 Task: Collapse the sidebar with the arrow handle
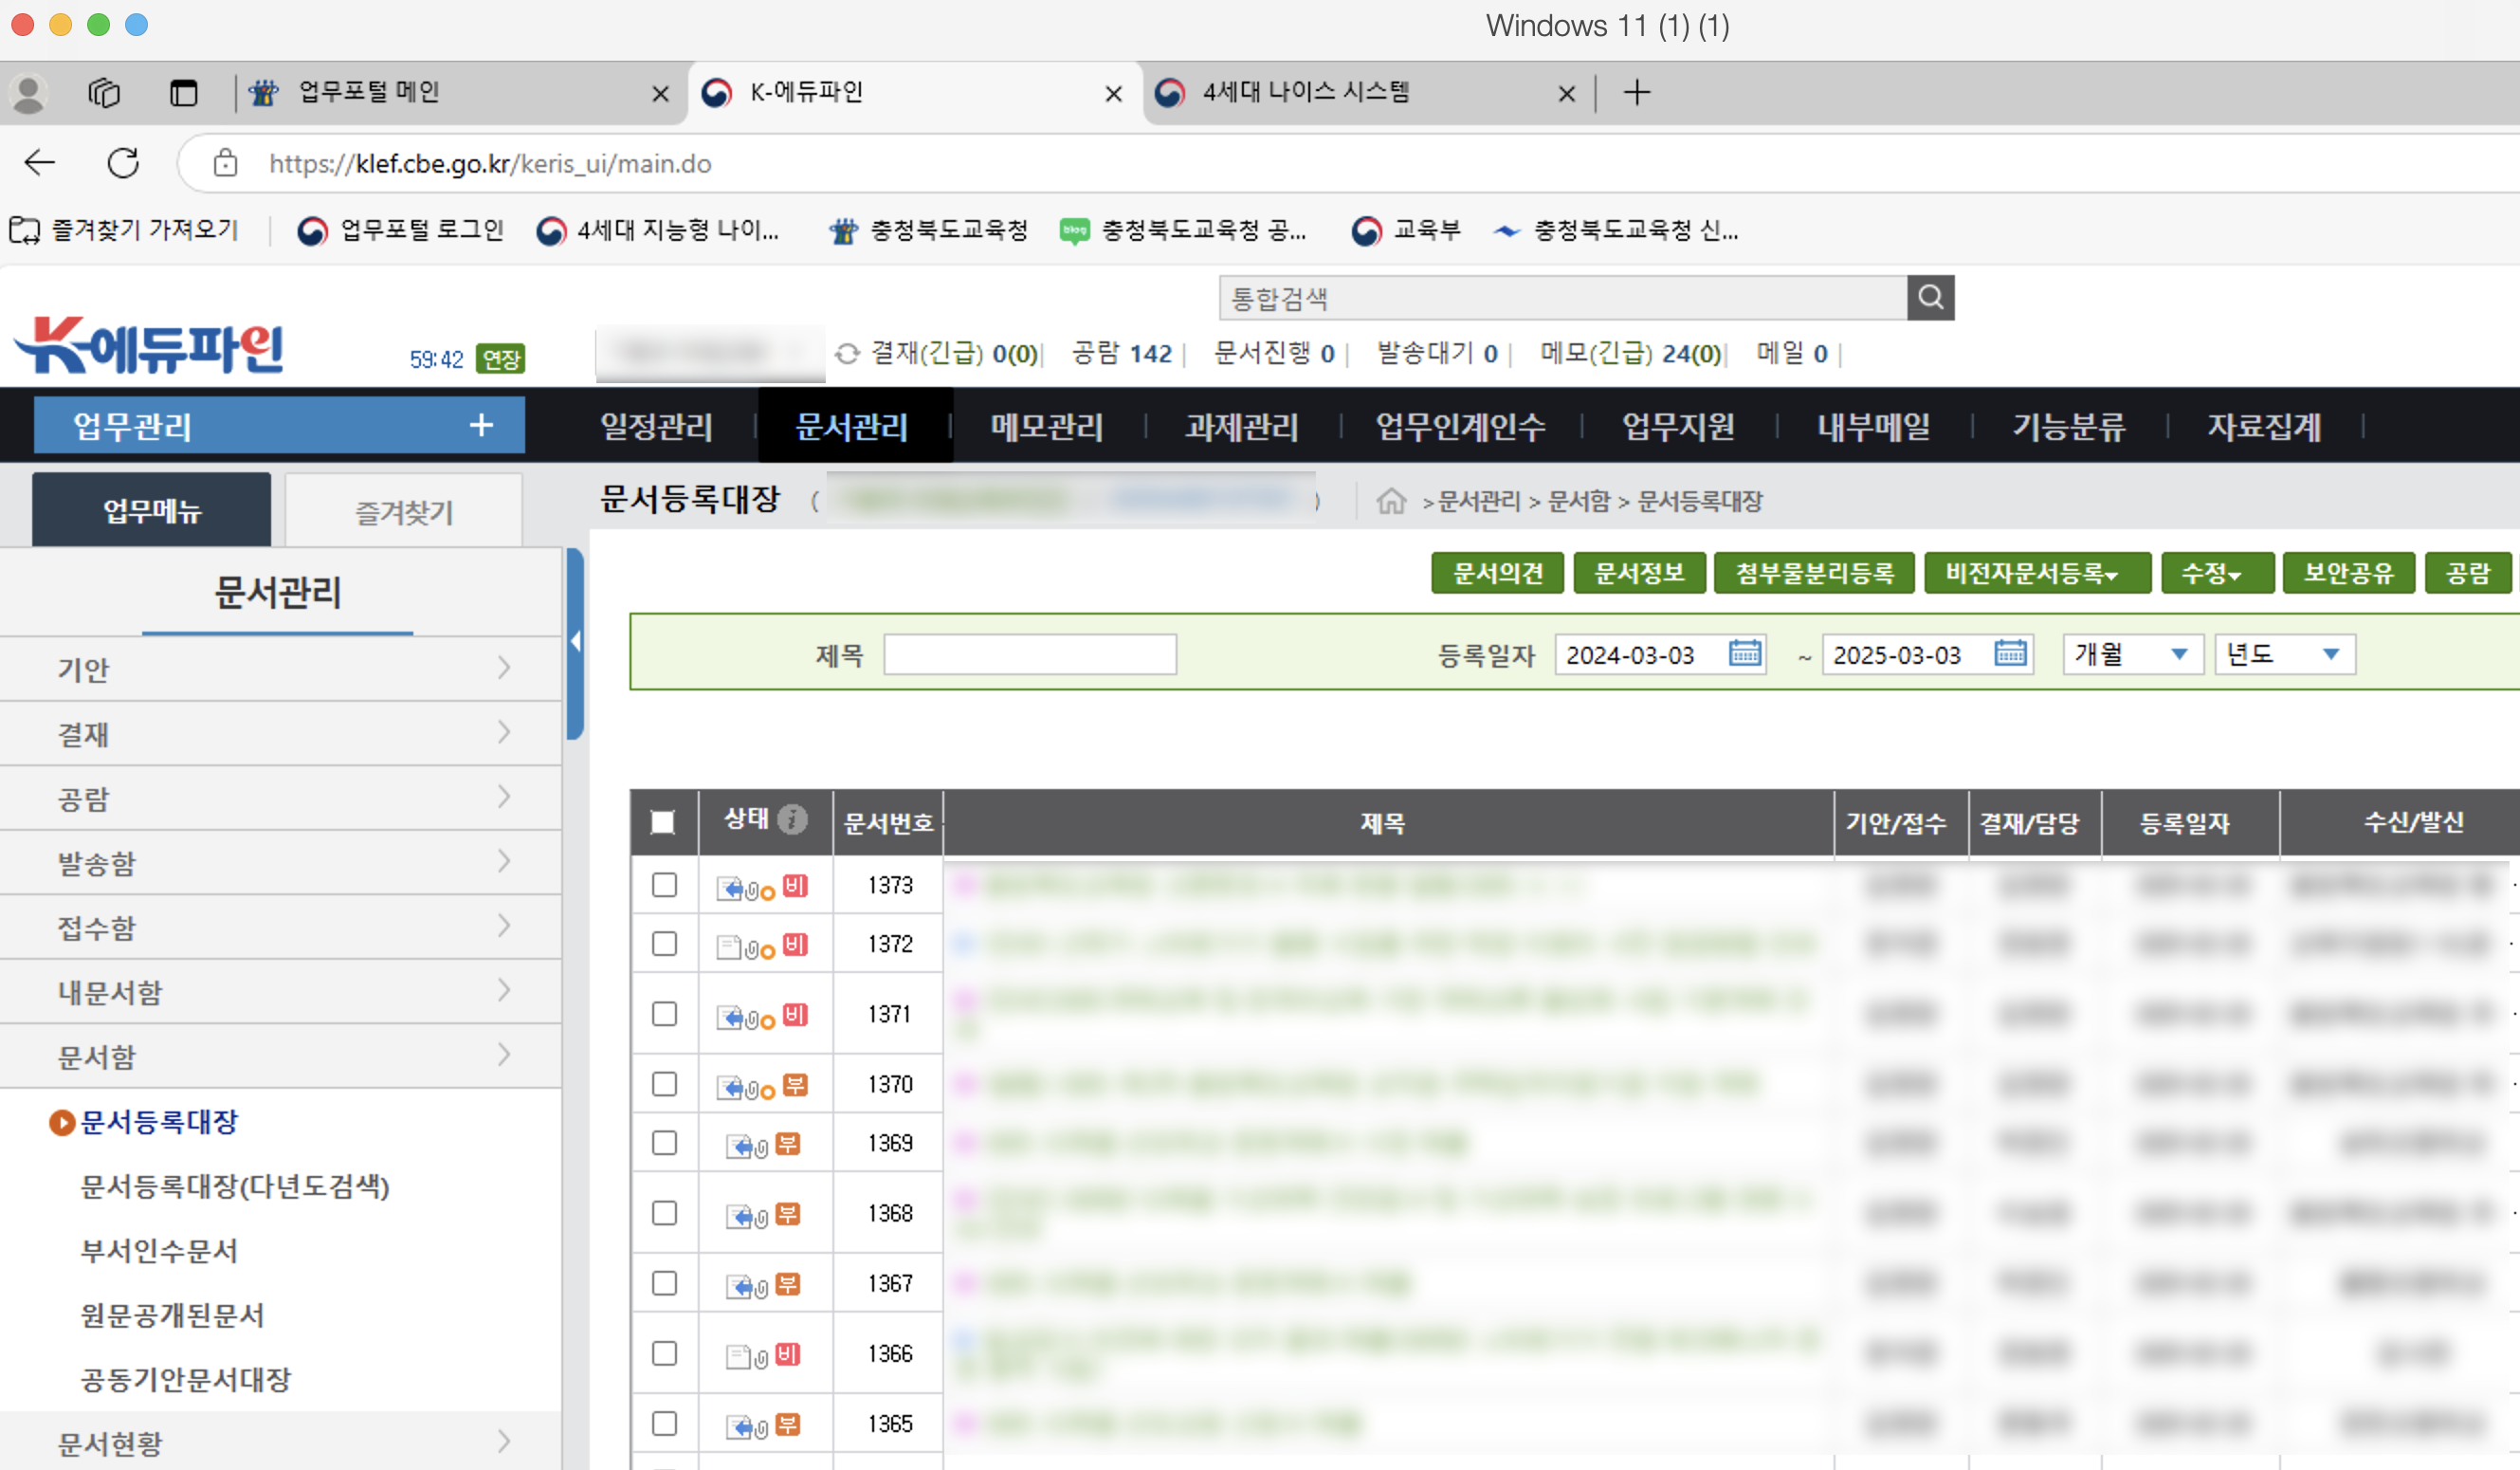[575, 642]
